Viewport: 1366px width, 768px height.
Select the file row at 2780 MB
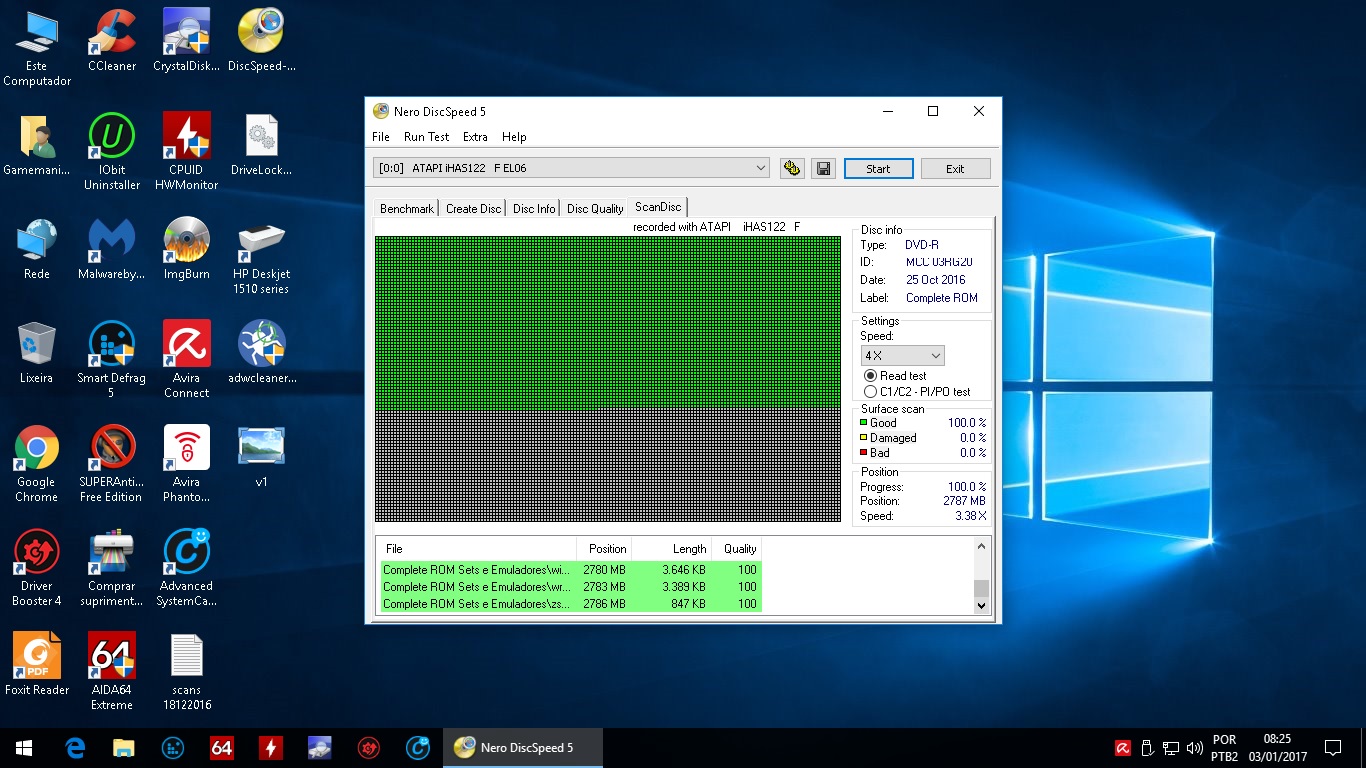point(570,570)
